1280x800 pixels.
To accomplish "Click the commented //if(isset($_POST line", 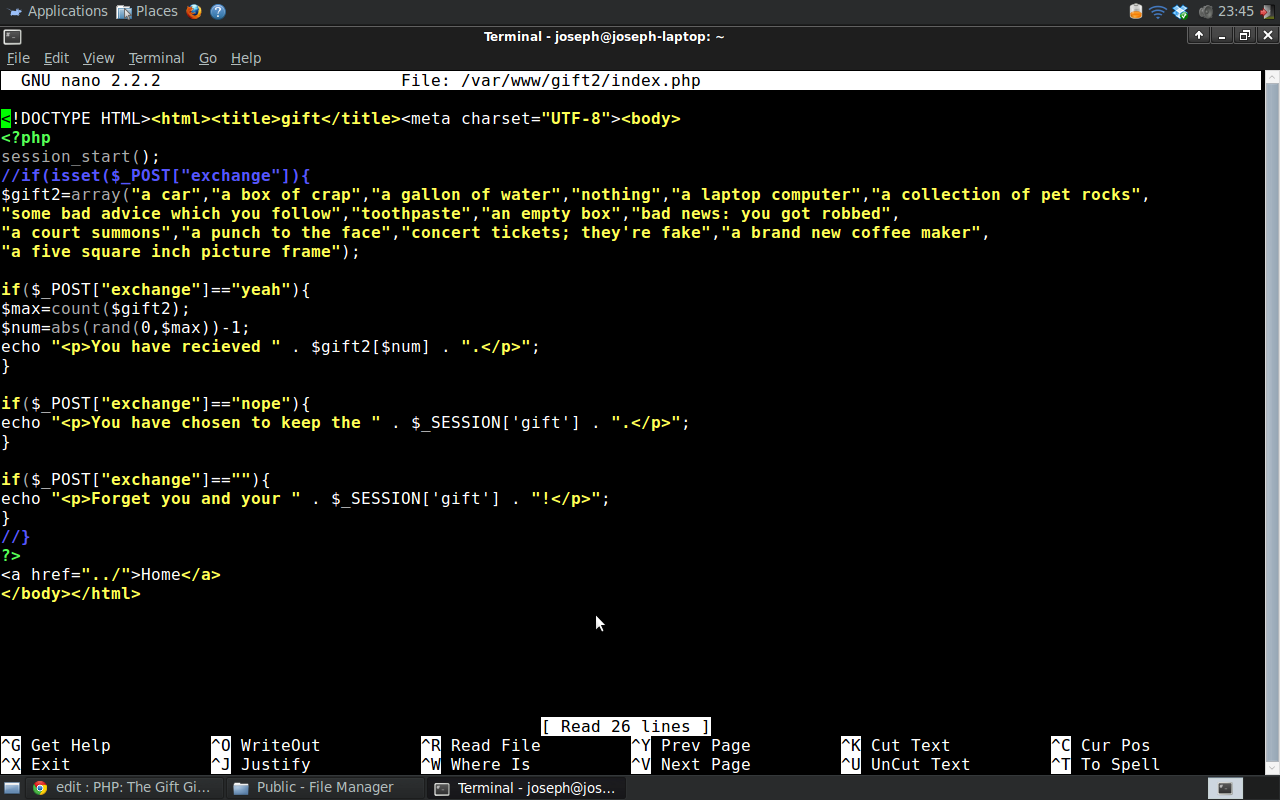I will click(156, 176).
